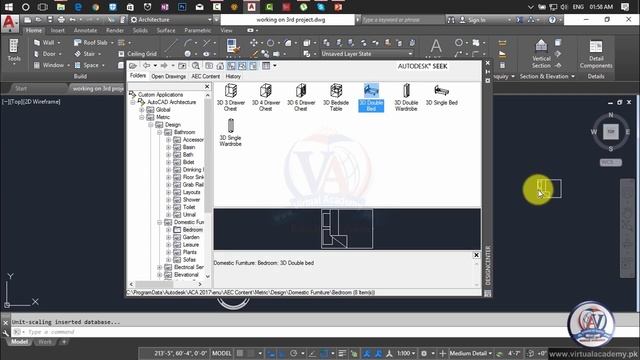Click the Window tool in ribbon
The width and height of the screenshot is (640, 360).
(51, 65)
